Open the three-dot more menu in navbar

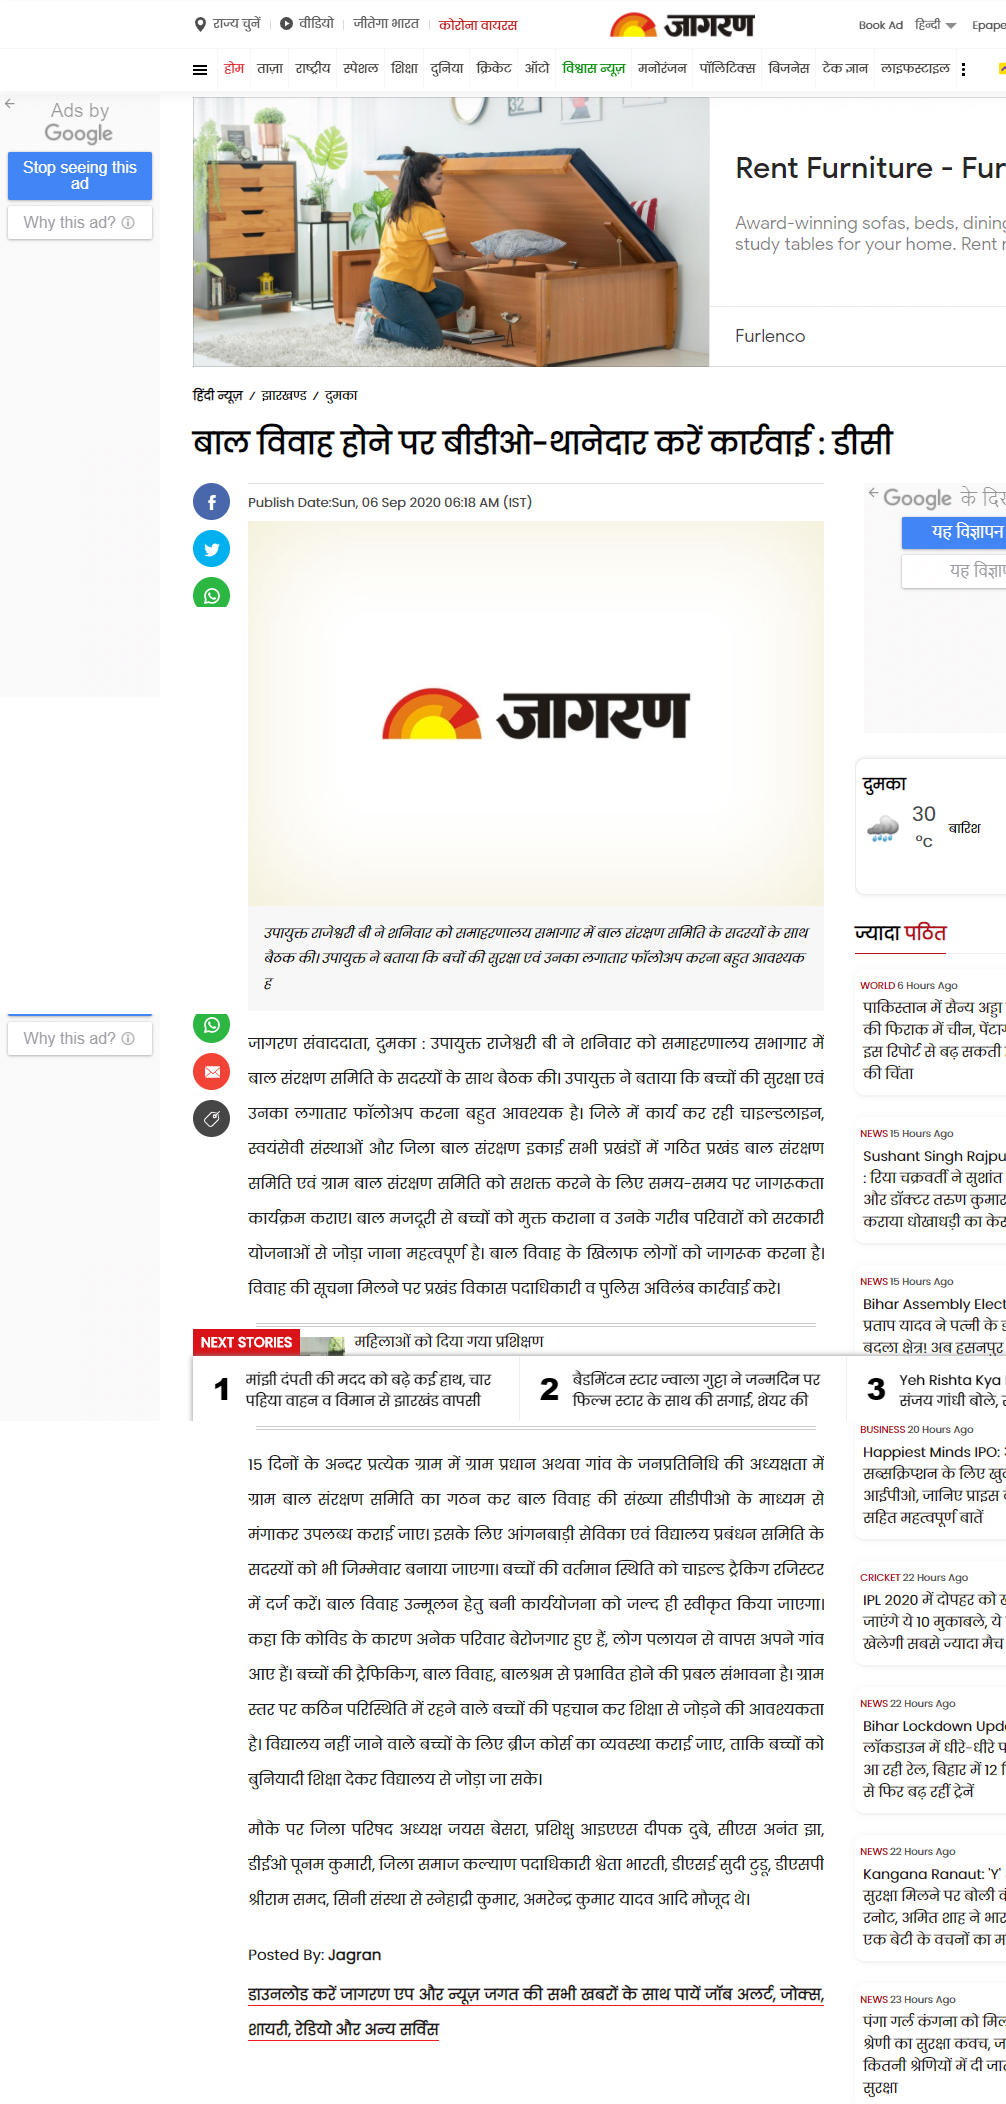(x=963, y=69)
